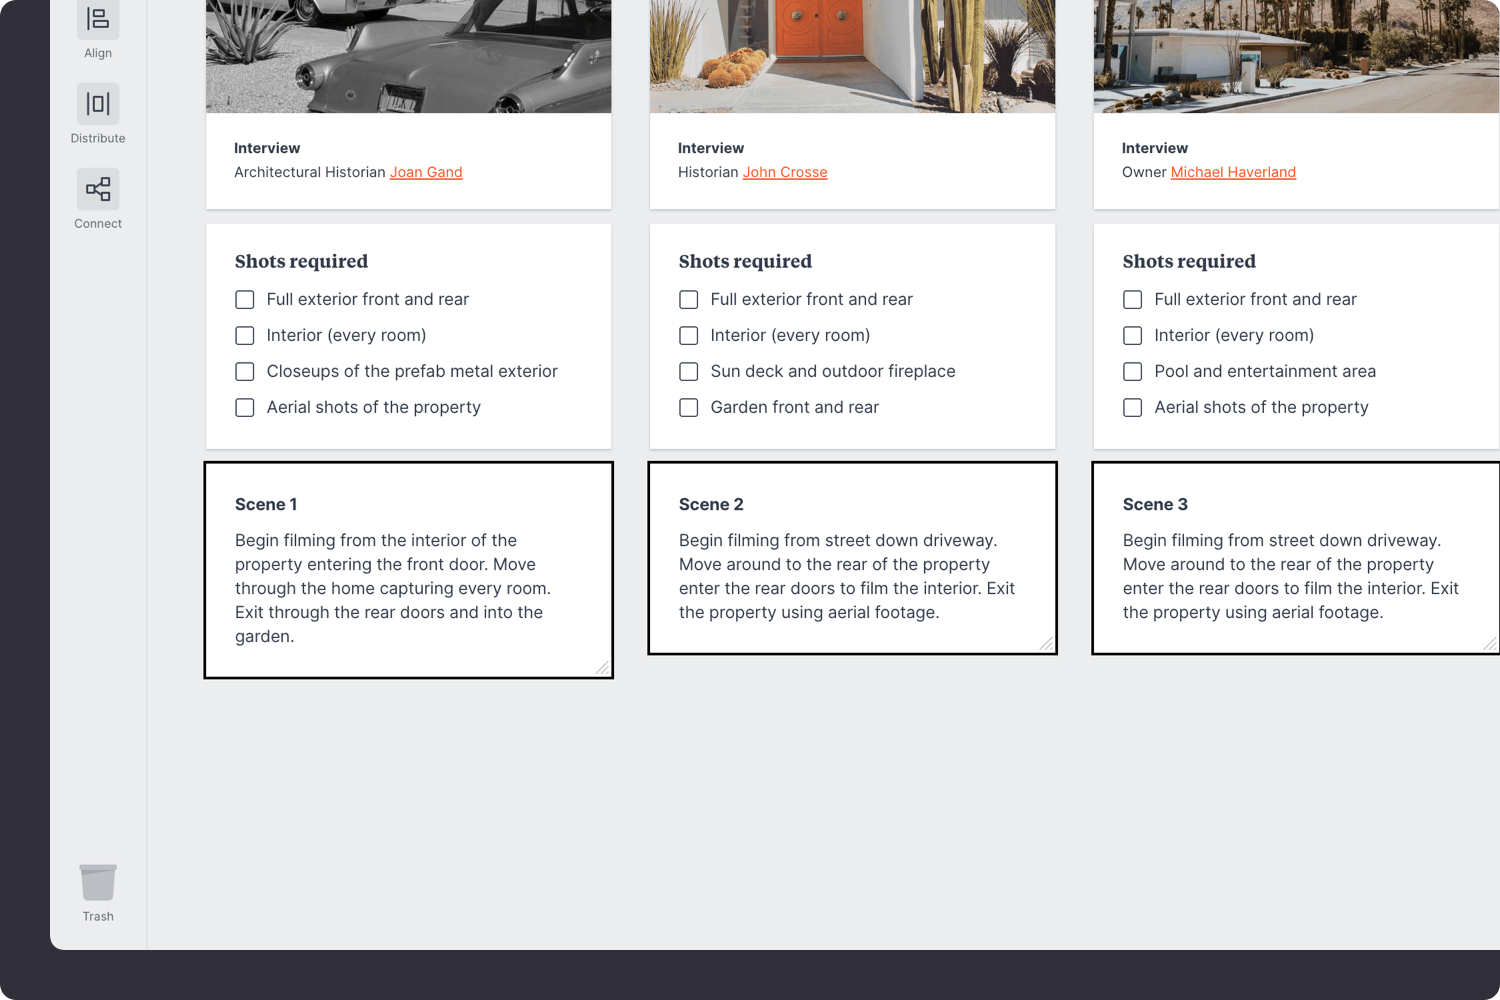This screenshot has width=1500, height=1000.
Task: Click Scene 1 card resize handle
Action: coord(602,667)
